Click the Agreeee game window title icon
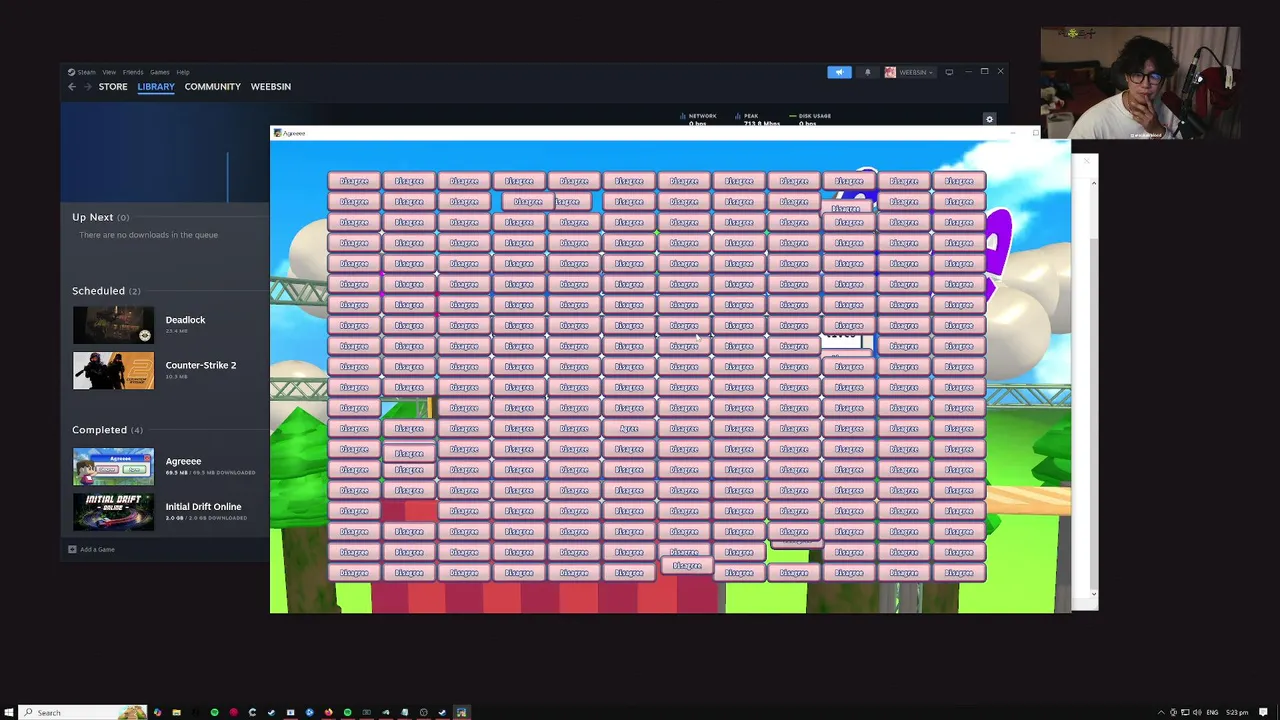The image size is (1280, 720). (278, 133)
